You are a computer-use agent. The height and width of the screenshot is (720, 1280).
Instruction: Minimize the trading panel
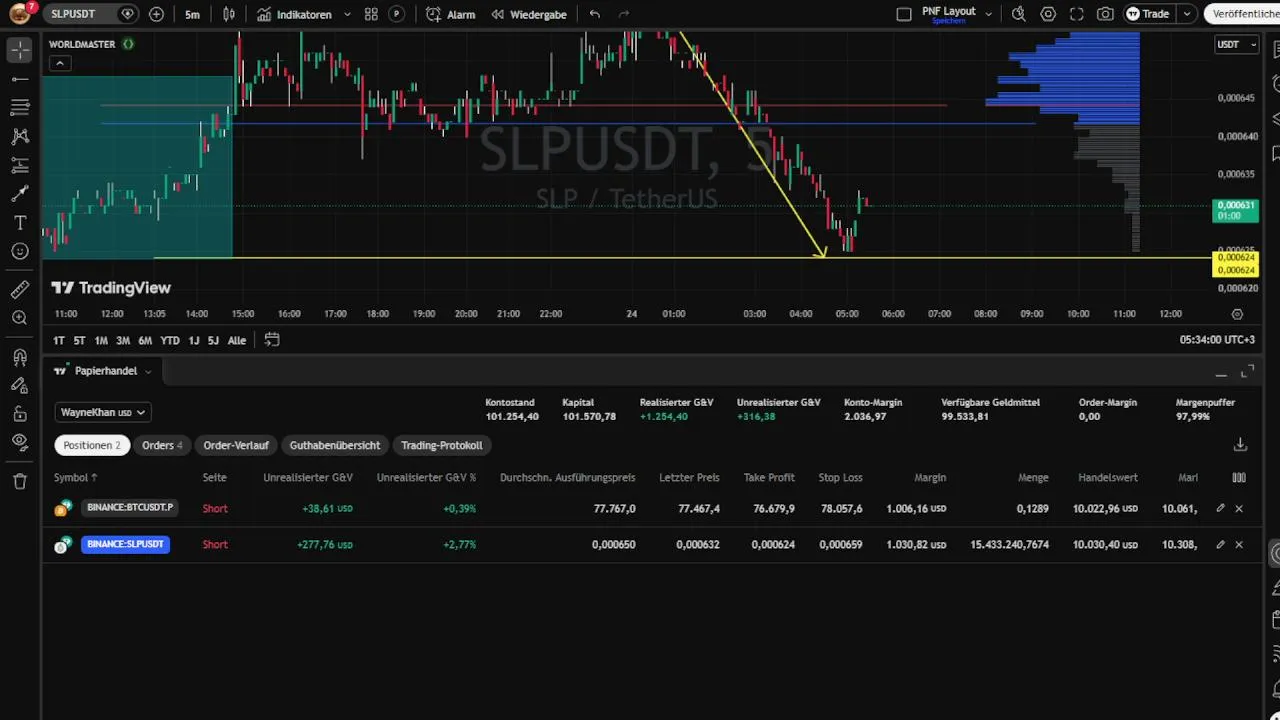pyautogui.click(x=1220, y=374)
